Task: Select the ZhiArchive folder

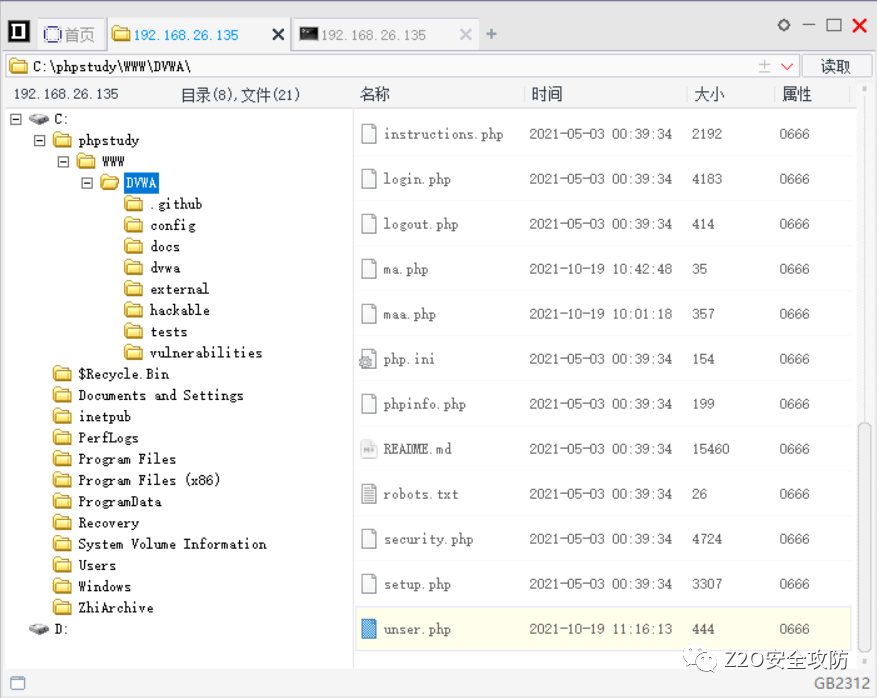Action: (116, 607)
